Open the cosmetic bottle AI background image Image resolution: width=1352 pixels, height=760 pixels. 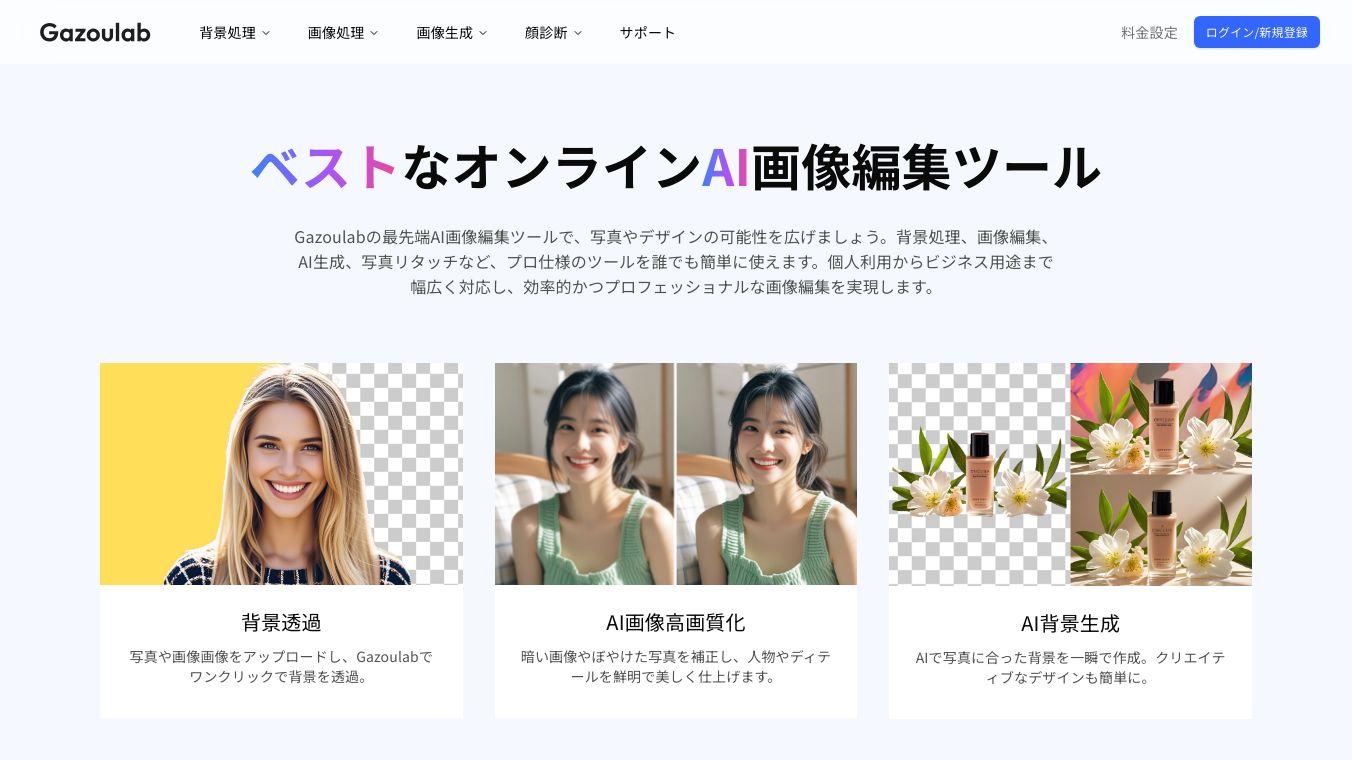[1070, 474]
